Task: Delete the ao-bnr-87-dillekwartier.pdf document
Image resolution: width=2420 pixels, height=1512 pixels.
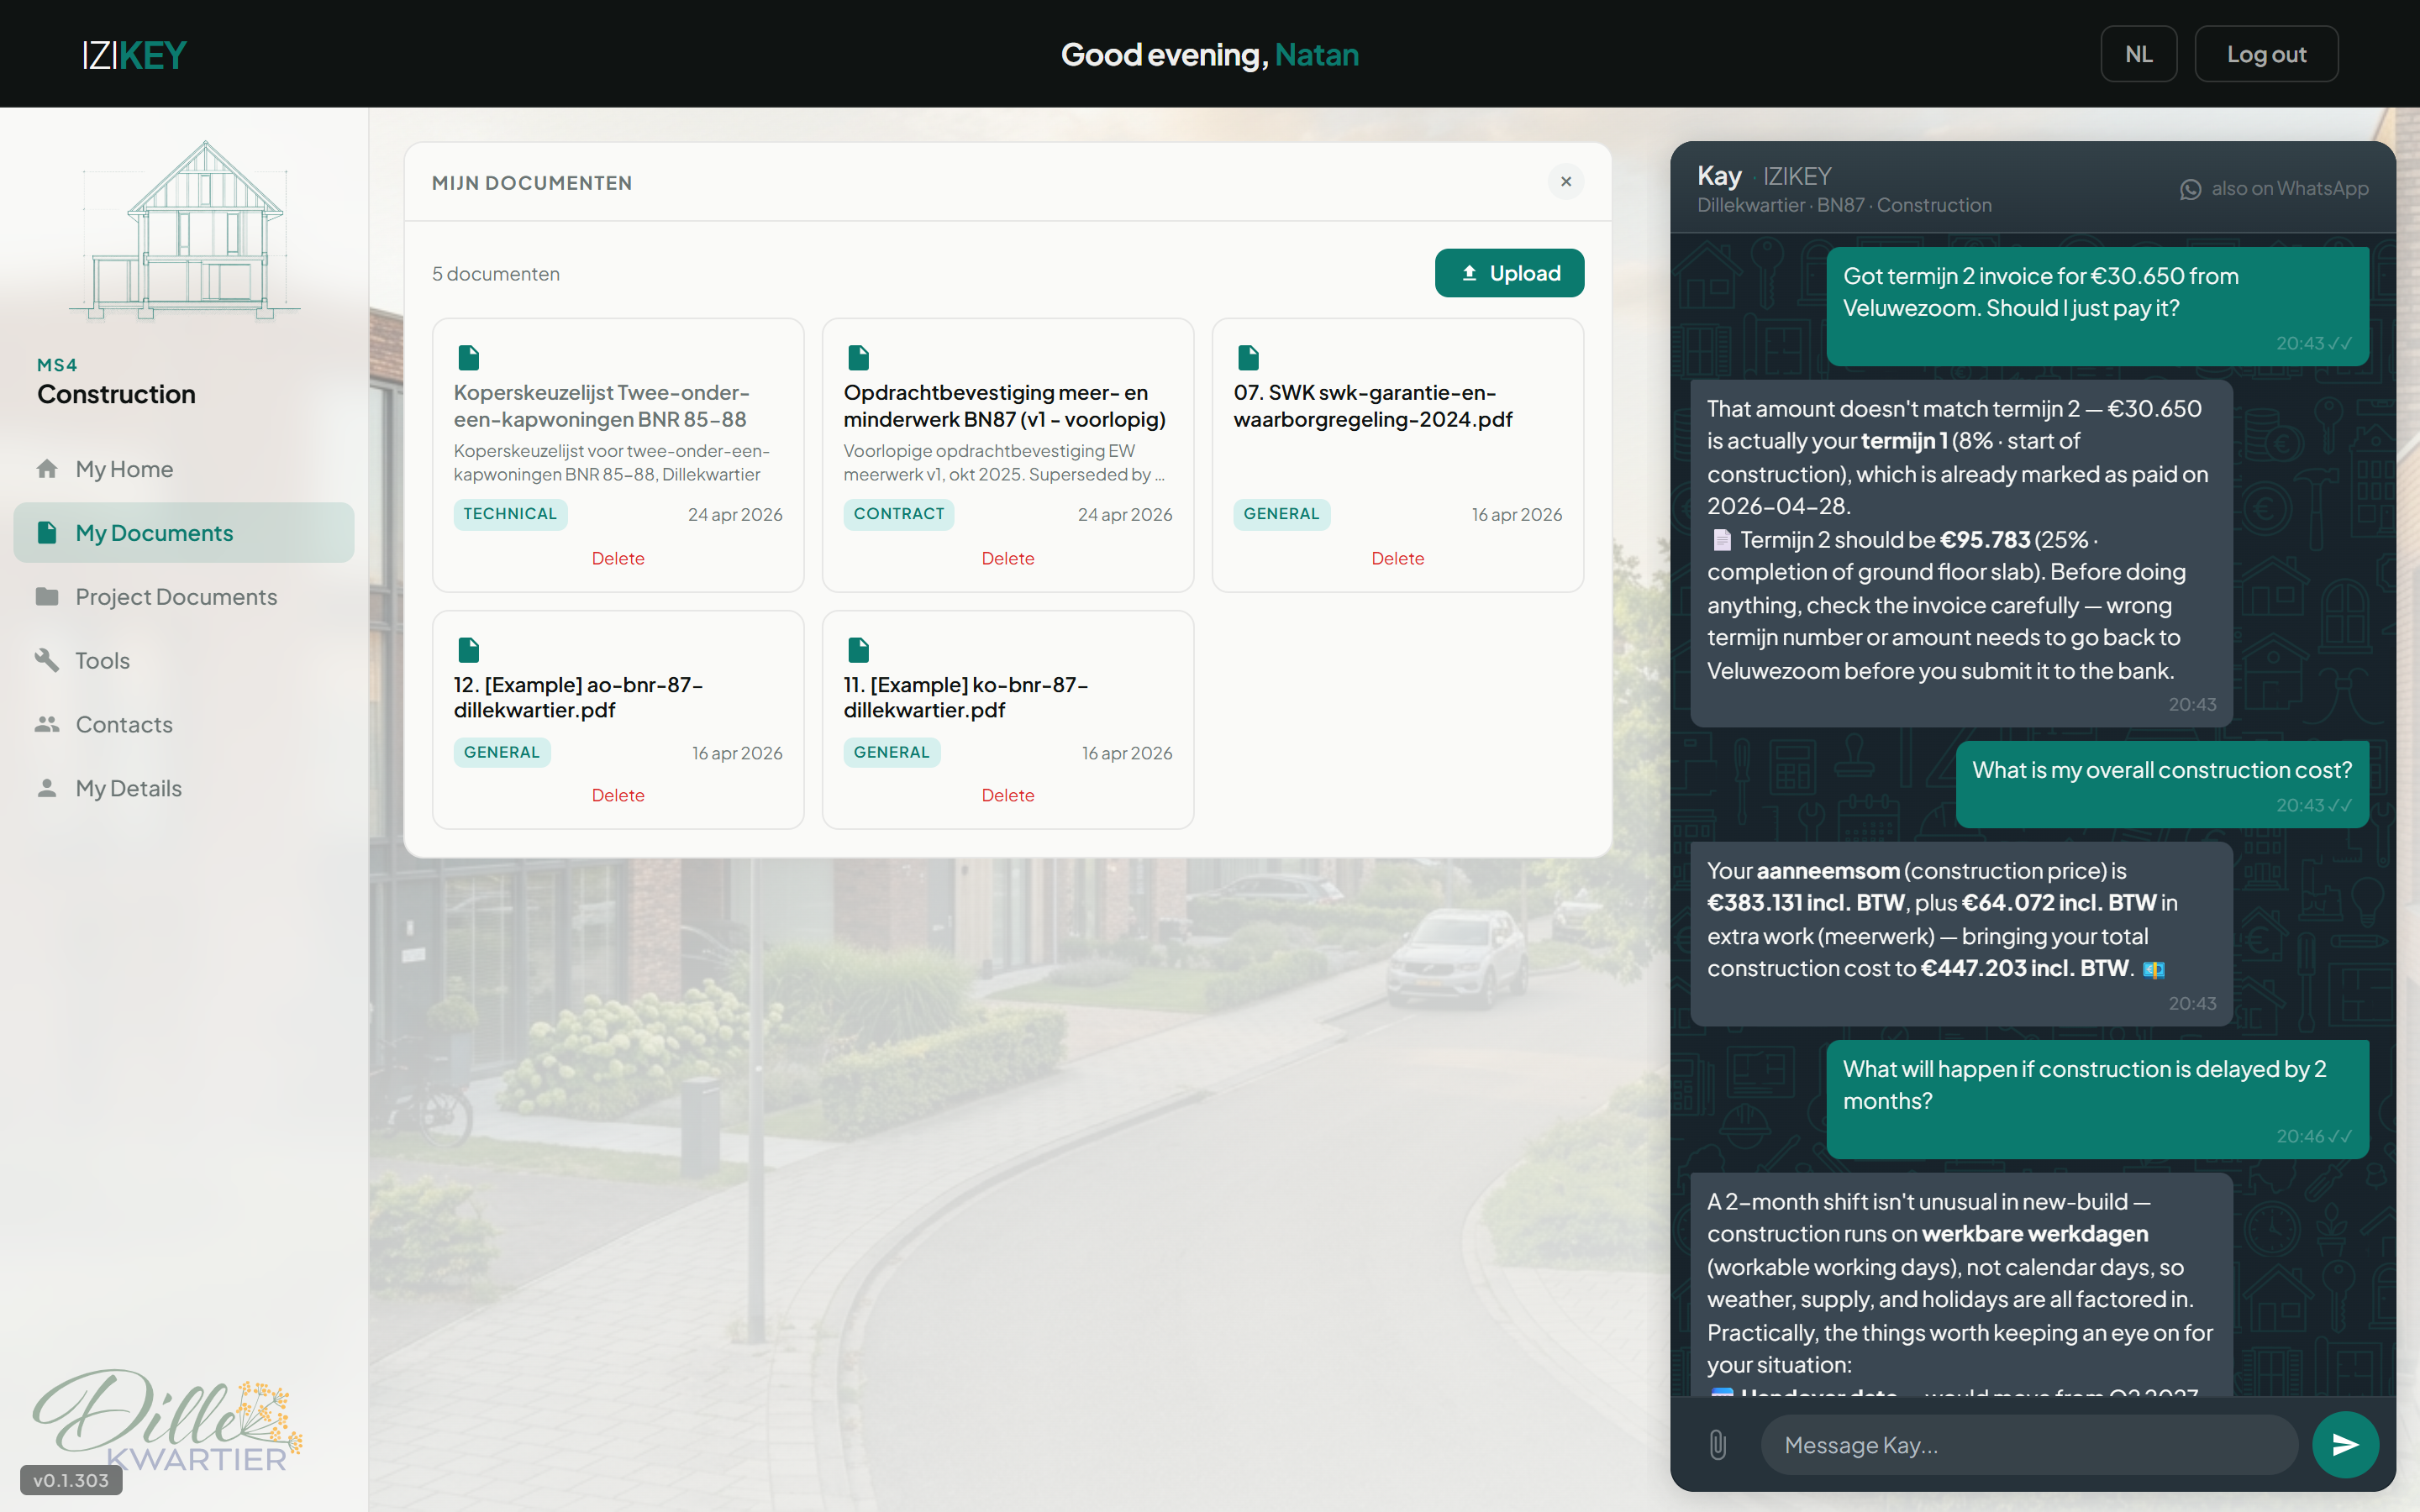Action: [618, 795]
